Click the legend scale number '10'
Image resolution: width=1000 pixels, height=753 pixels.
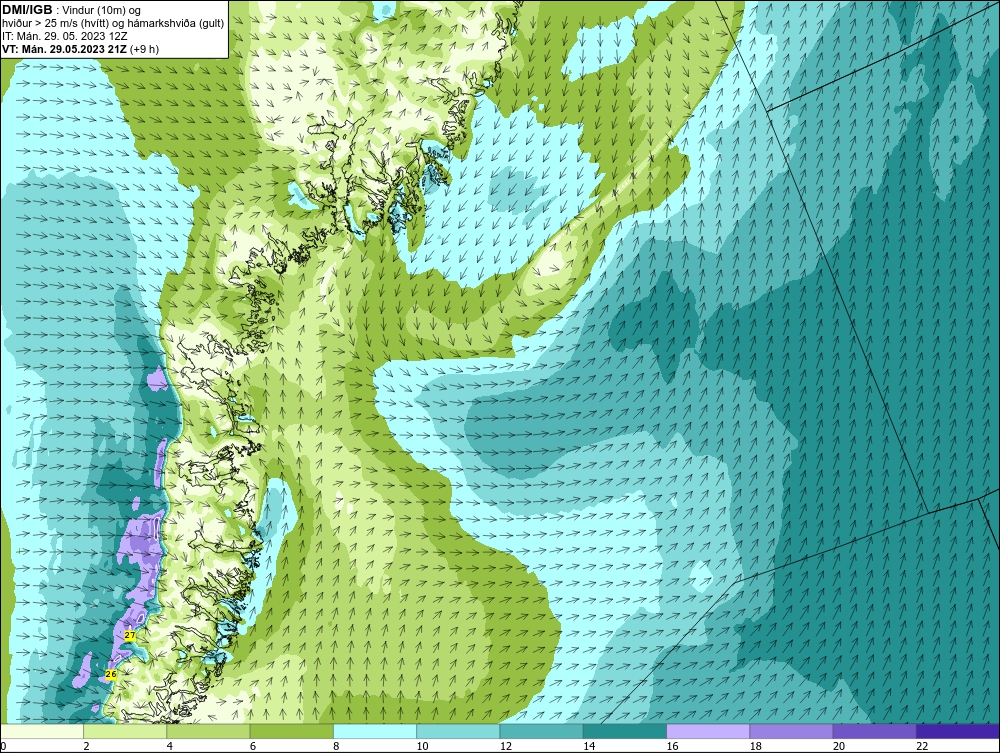[x=422, y=746]
